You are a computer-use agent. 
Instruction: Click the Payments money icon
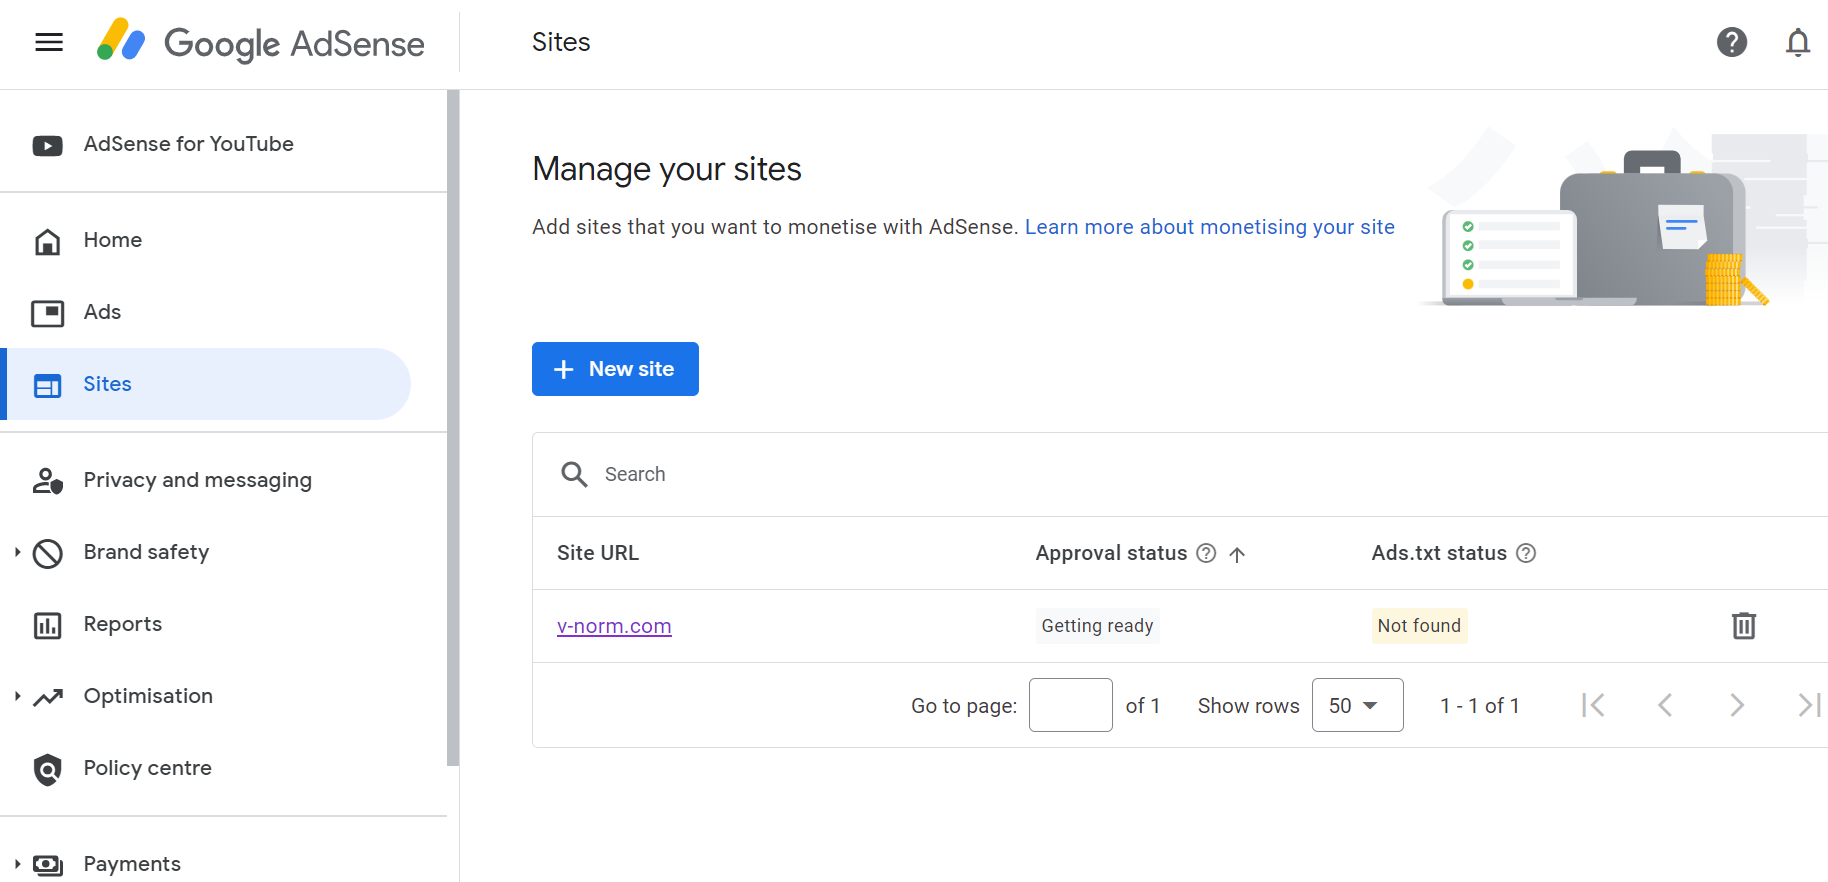coord(47,865)
